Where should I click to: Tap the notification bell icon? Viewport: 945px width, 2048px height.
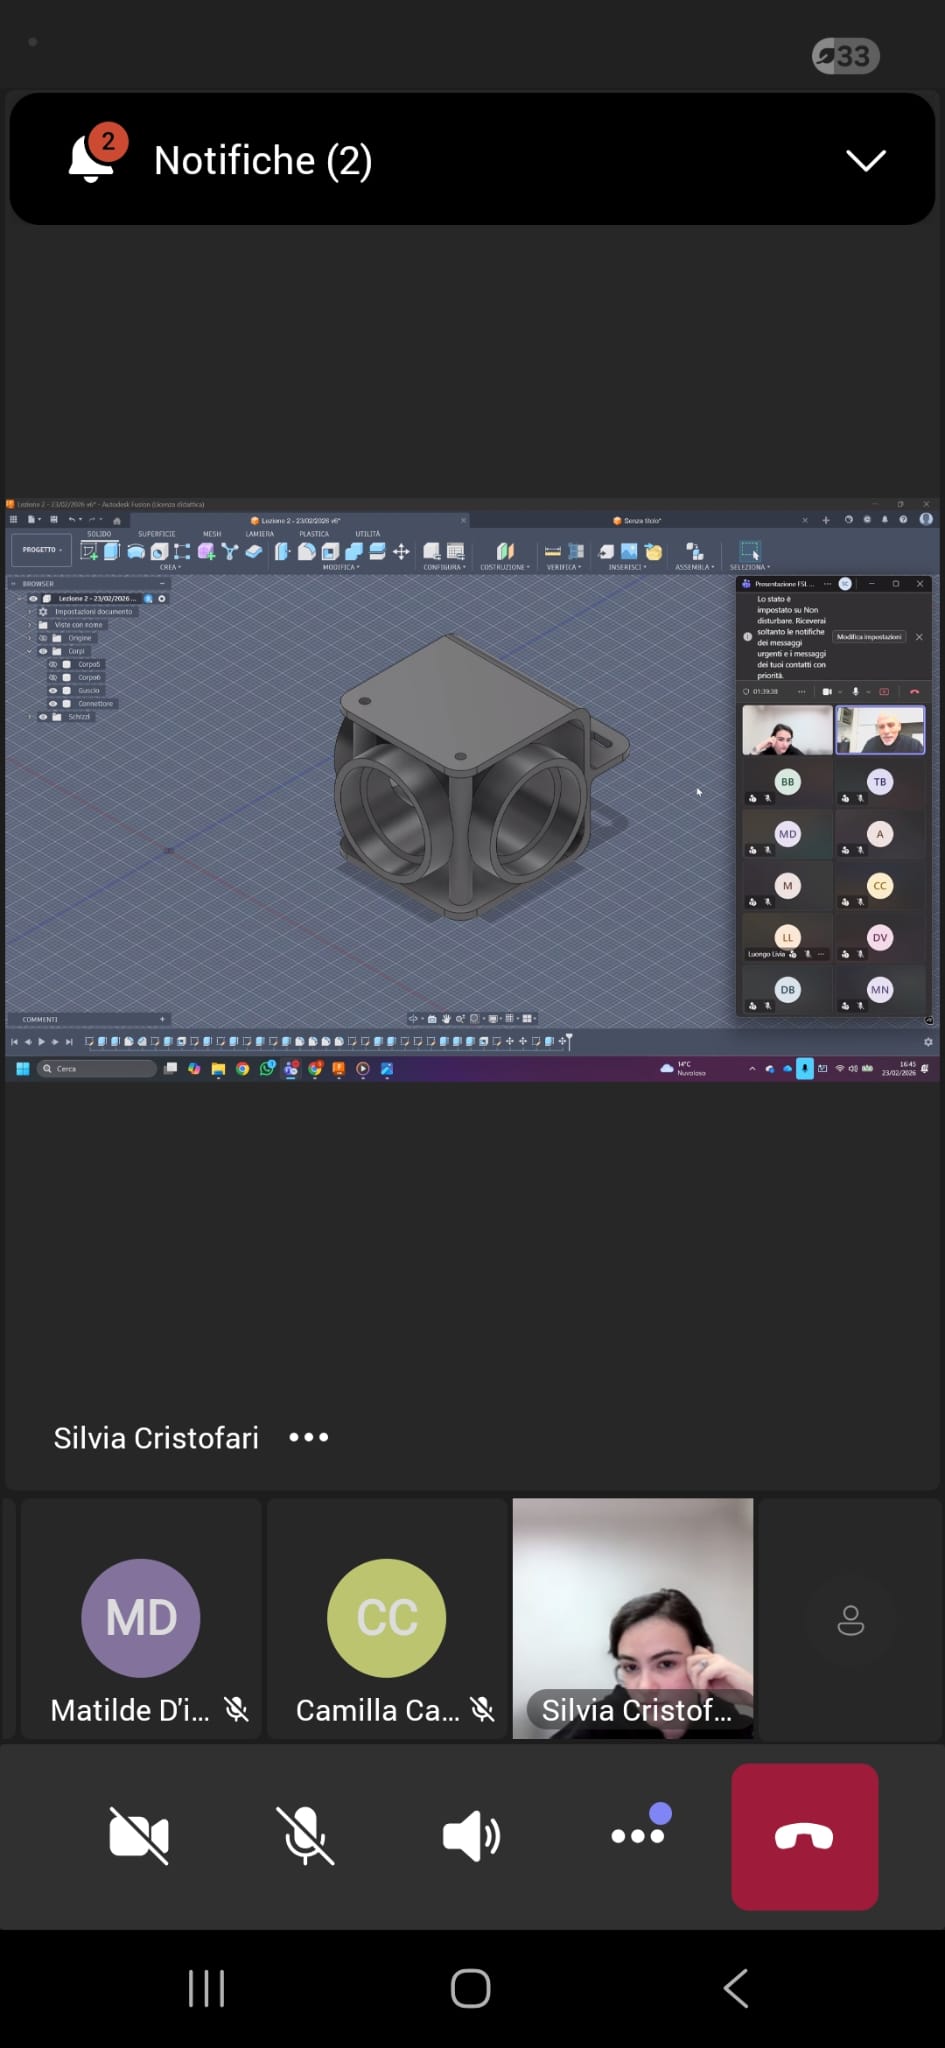point(92,158)
